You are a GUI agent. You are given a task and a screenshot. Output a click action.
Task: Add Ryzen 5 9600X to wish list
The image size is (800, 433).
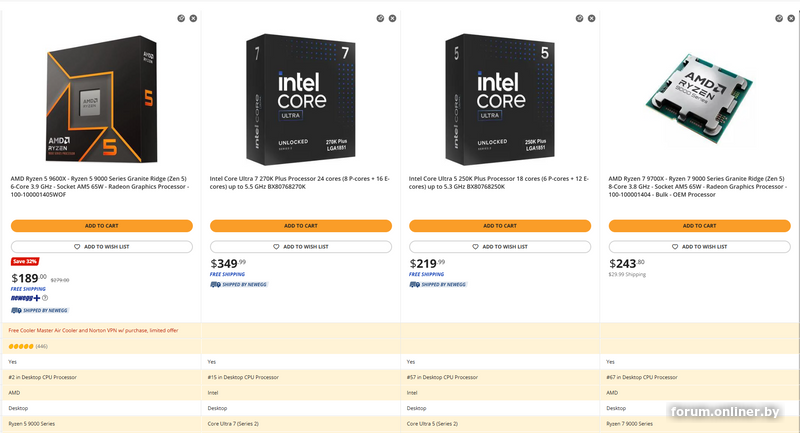[x=101, y=246]
